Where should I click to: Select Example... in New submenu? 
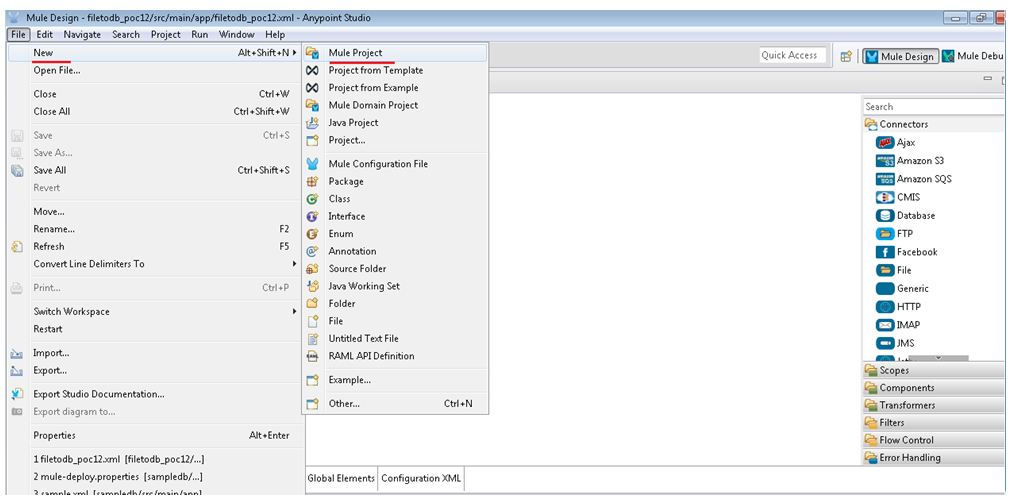pos(394,380)
